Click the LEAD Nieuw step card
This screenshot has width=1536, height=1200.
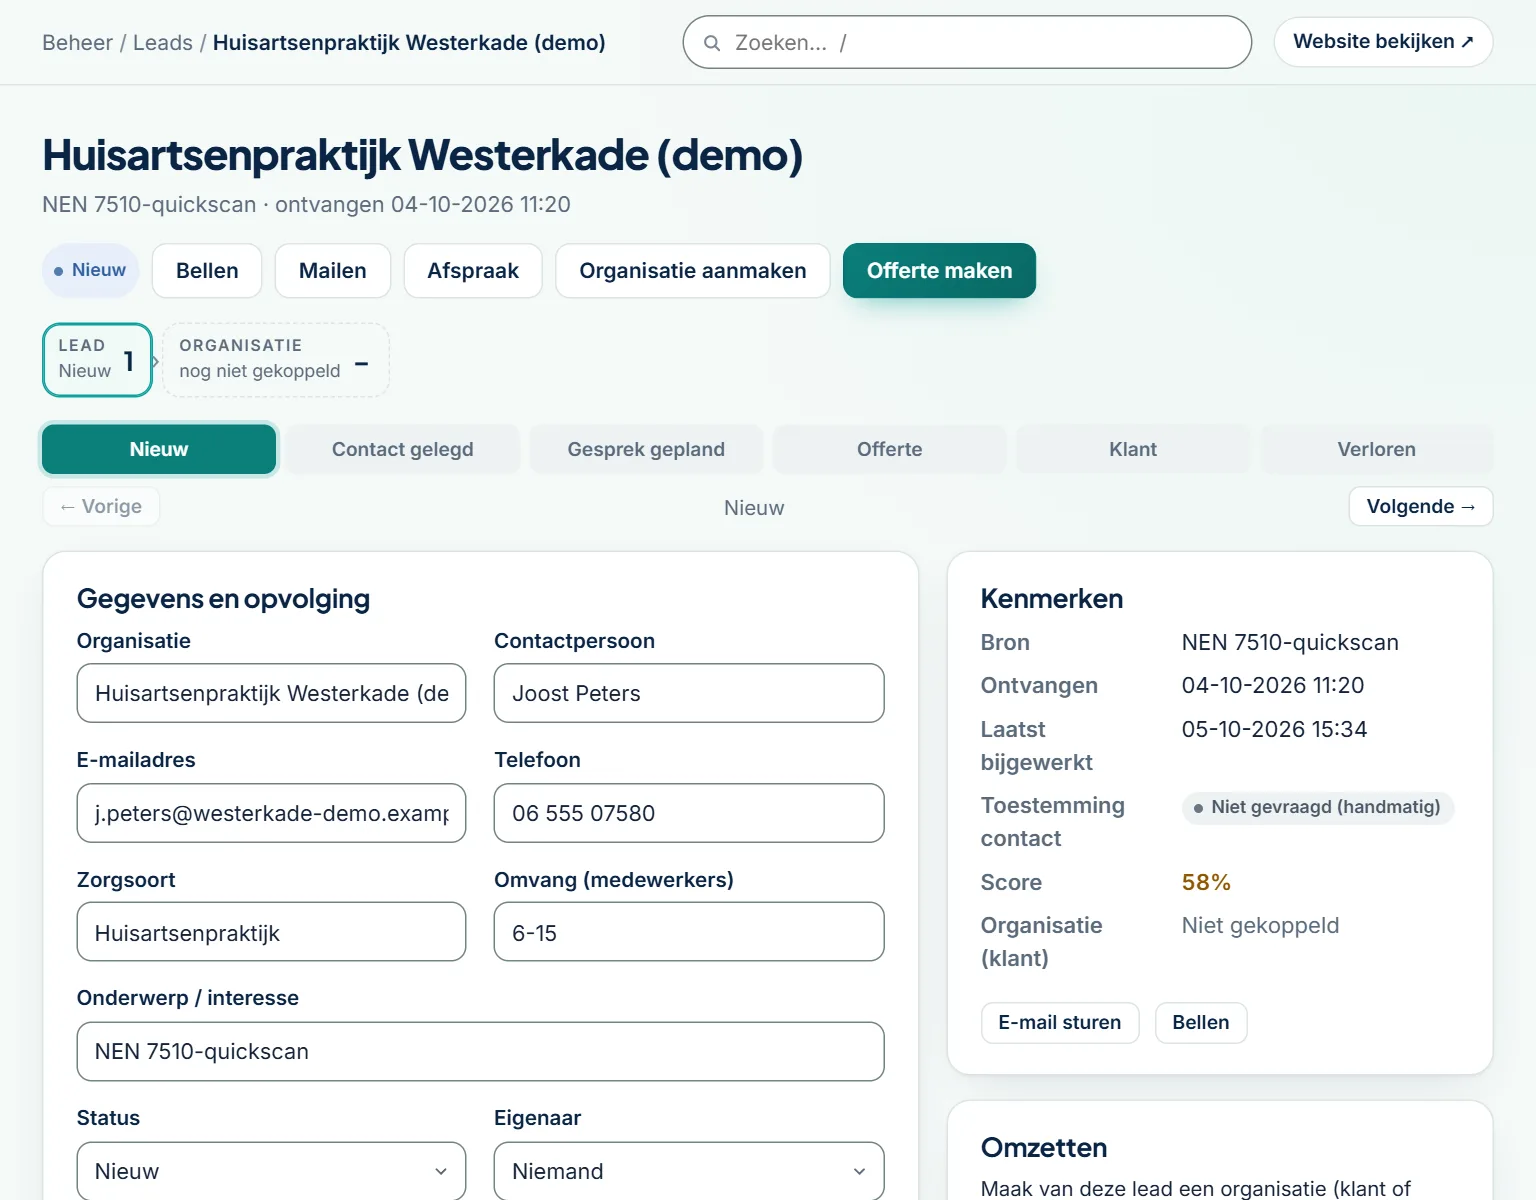click(97, 360)
